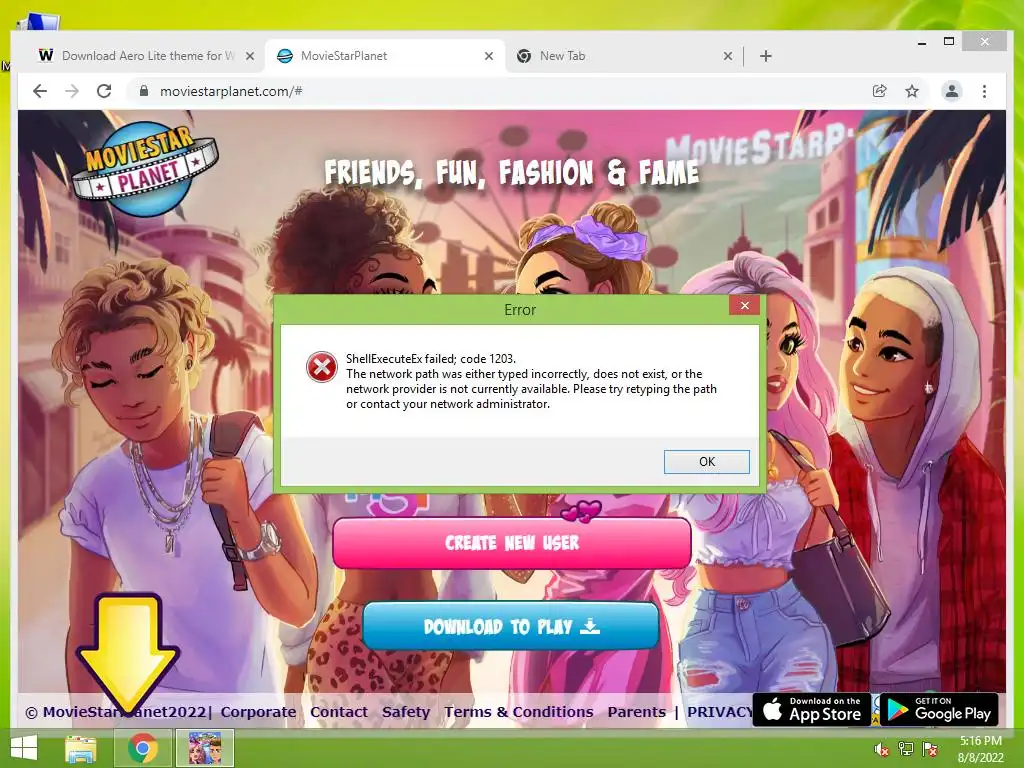Viewport: 1024px width, 768px height.
Task: Minimize the Chrome window
Action: [x=921, y=42]
